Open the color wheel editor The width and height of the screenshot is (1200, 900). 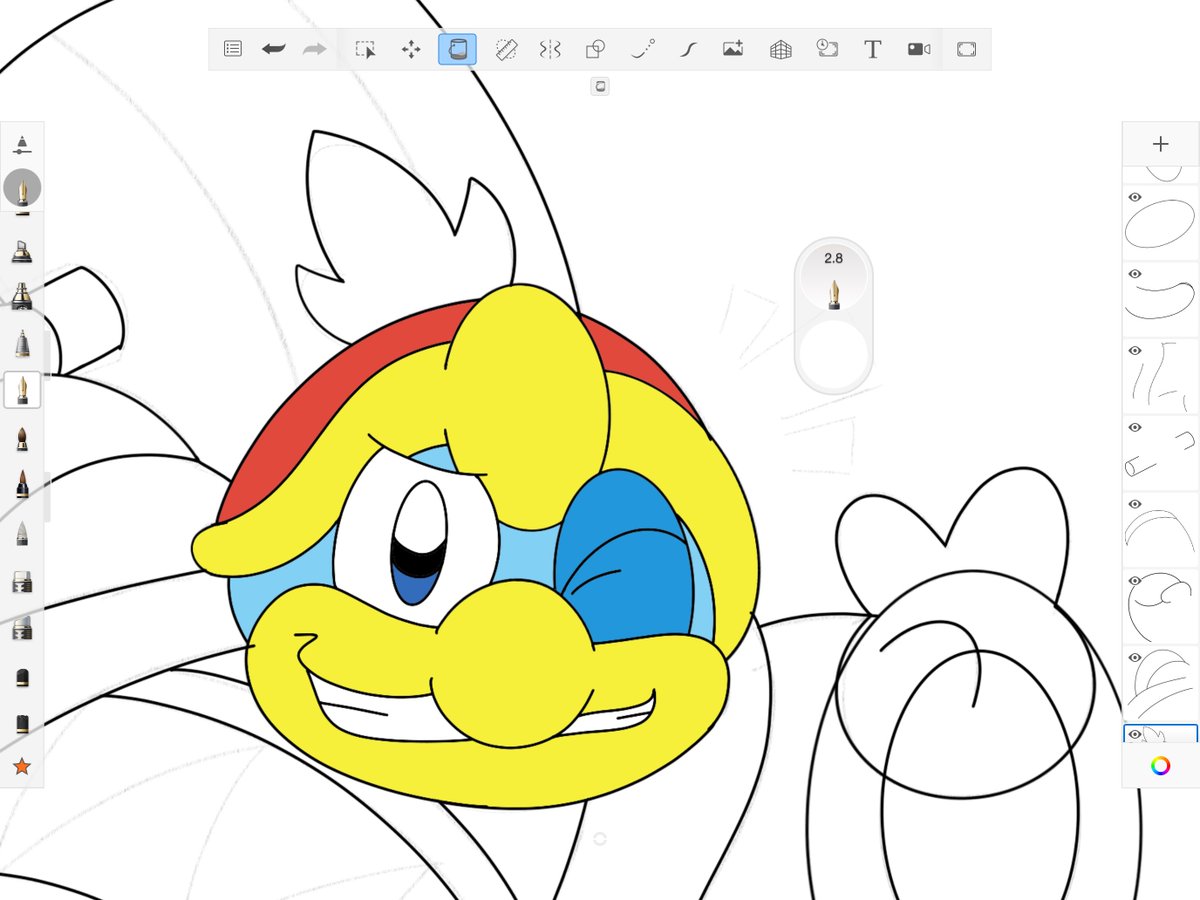point(1160,766)
